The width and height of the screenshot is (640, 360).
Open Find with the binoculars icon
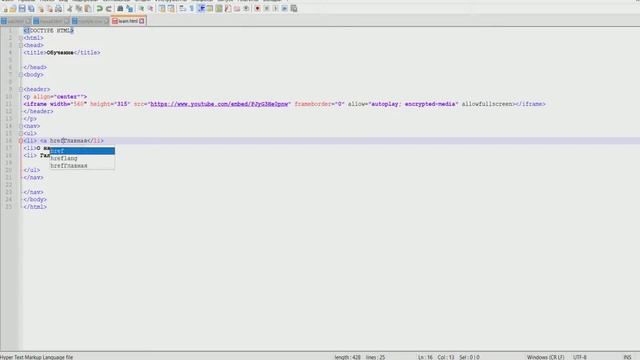click(120, 9)
